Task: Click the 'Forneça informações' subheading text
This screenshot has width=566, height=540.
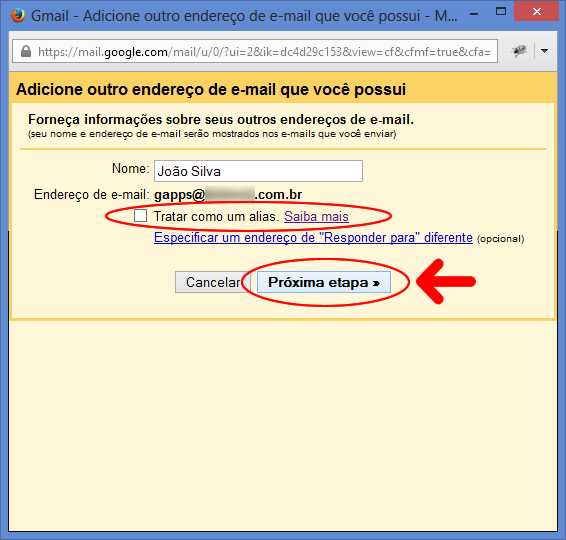Action: tap(221, 119)
